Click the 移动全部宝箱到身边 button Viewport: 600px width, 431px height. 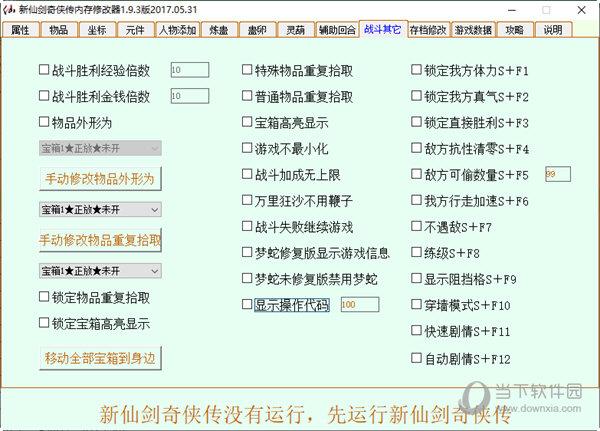[100, 358]
